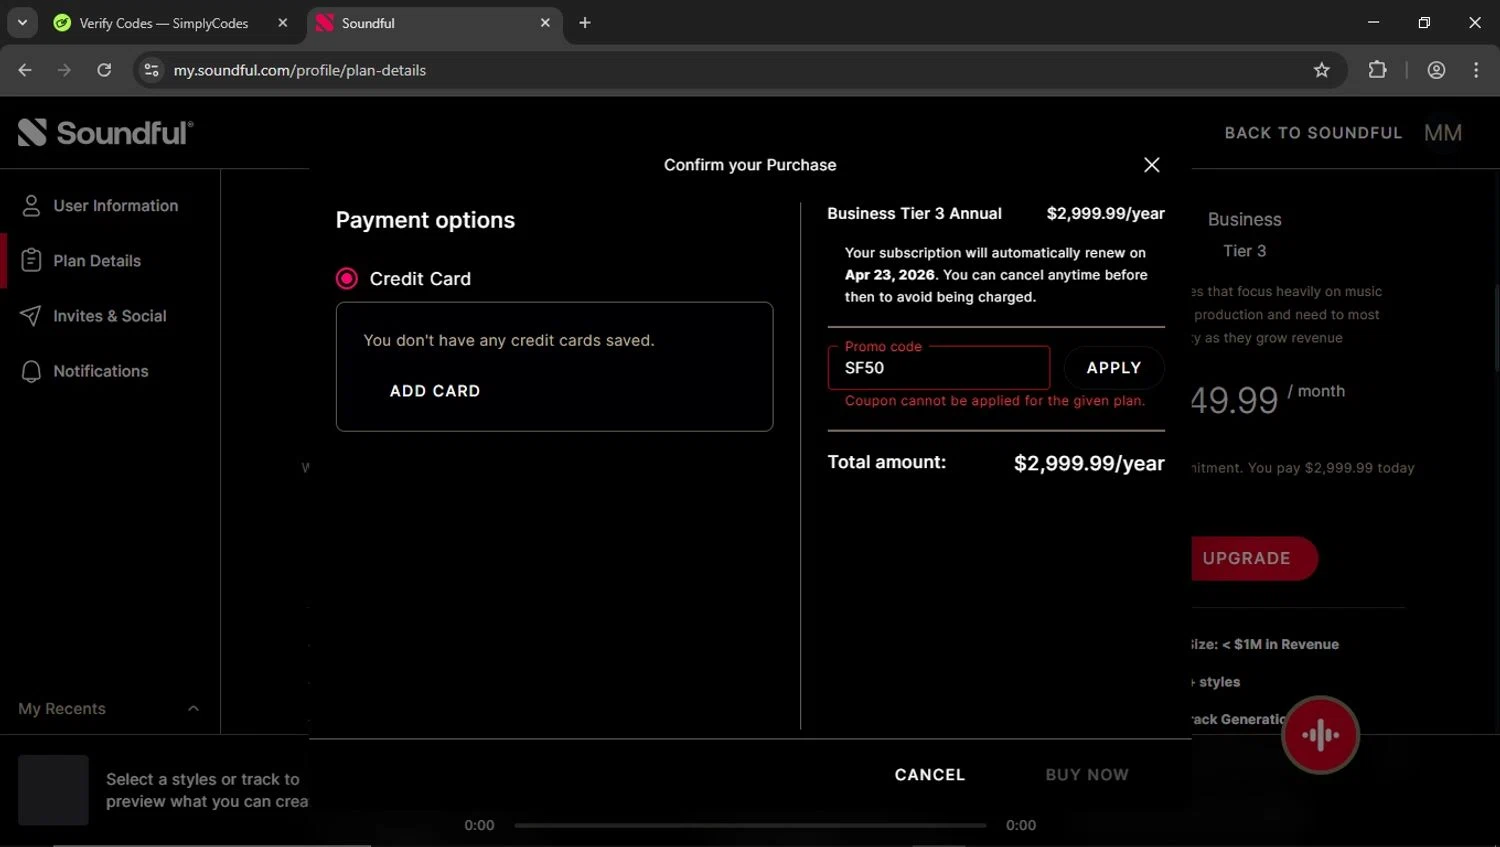This screenshot has width=1500, height=847.
Task: Click the Total amount $2,999.99/year value
Action: point(1089,463)
